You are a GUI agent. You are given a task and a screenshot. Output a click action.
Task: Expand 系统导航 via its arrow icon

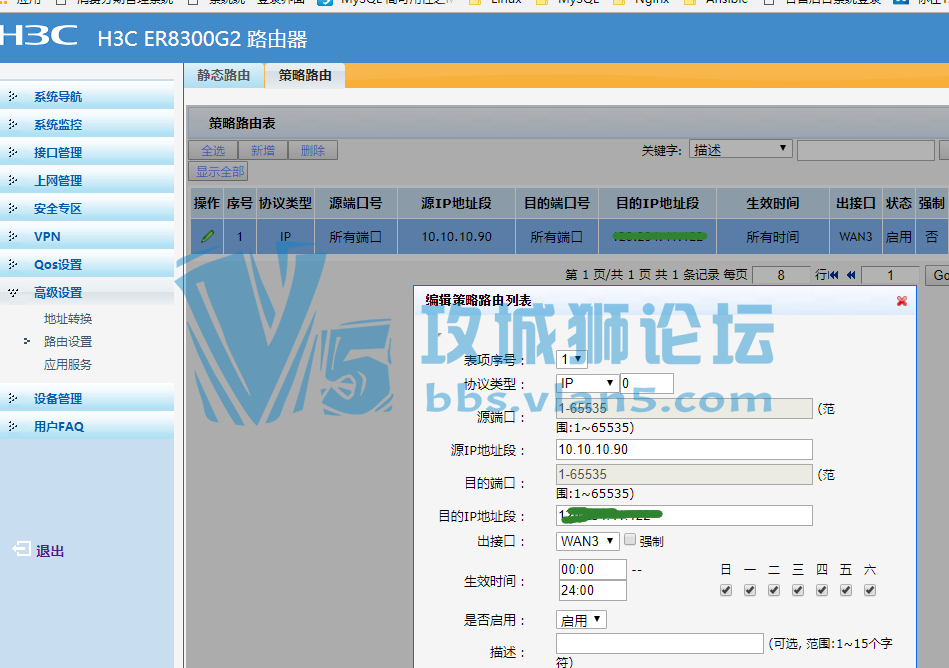[x=13, y=96]
